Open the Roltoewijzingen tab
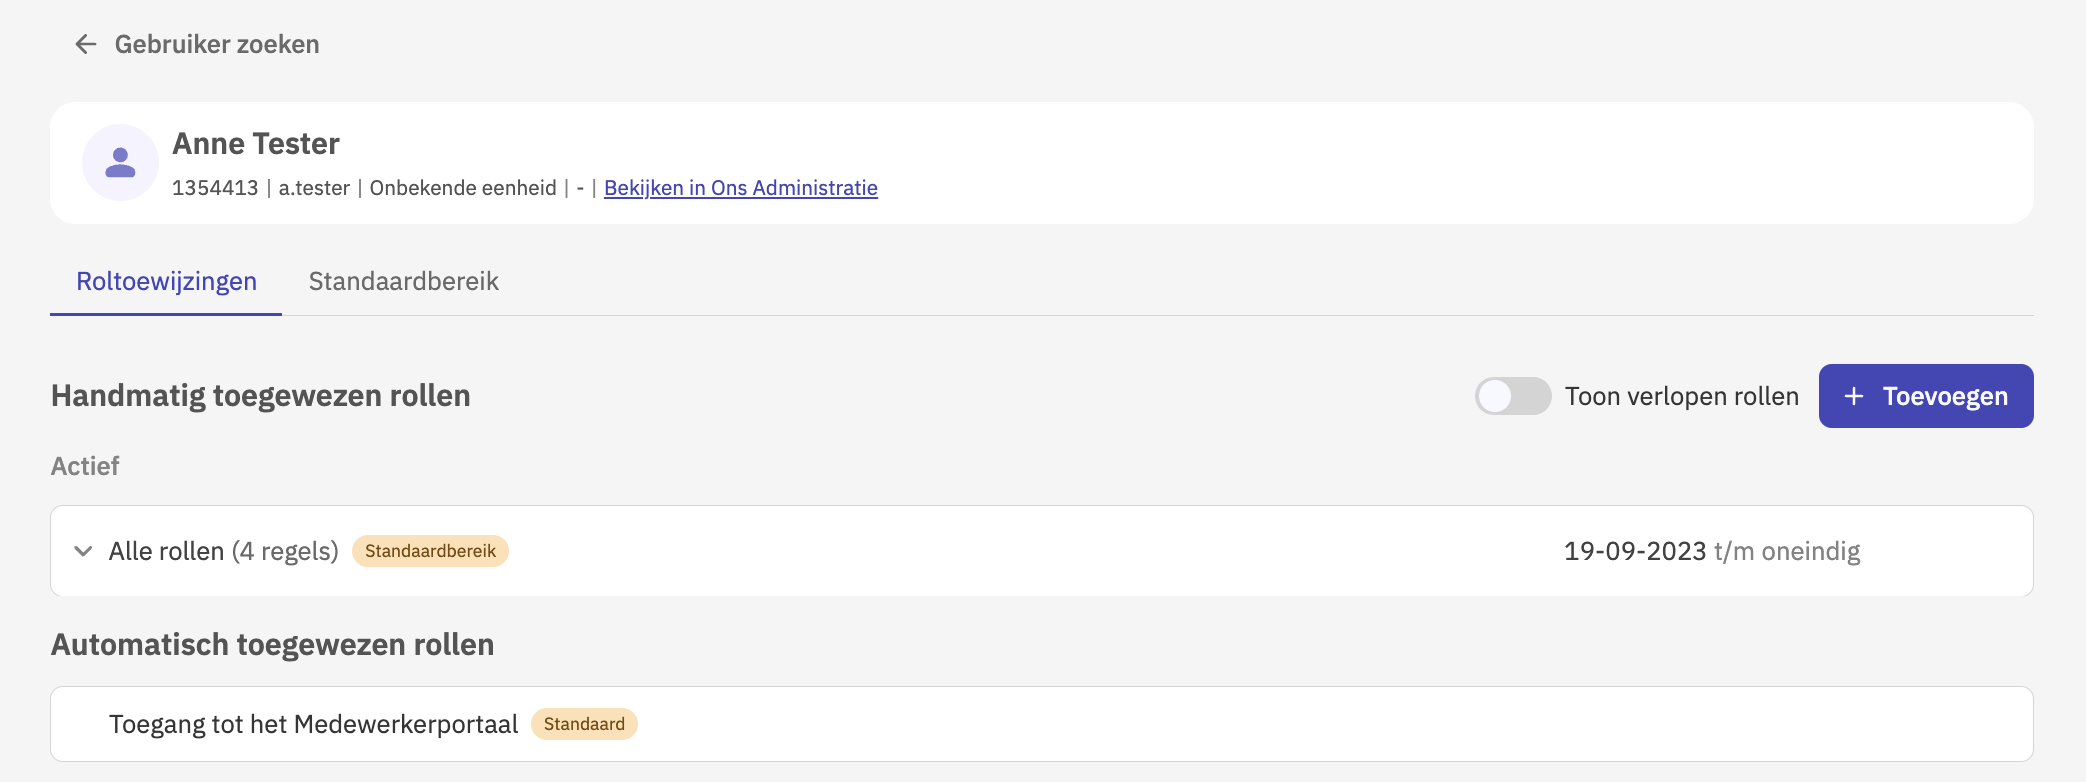 click(x=166, y=281)
